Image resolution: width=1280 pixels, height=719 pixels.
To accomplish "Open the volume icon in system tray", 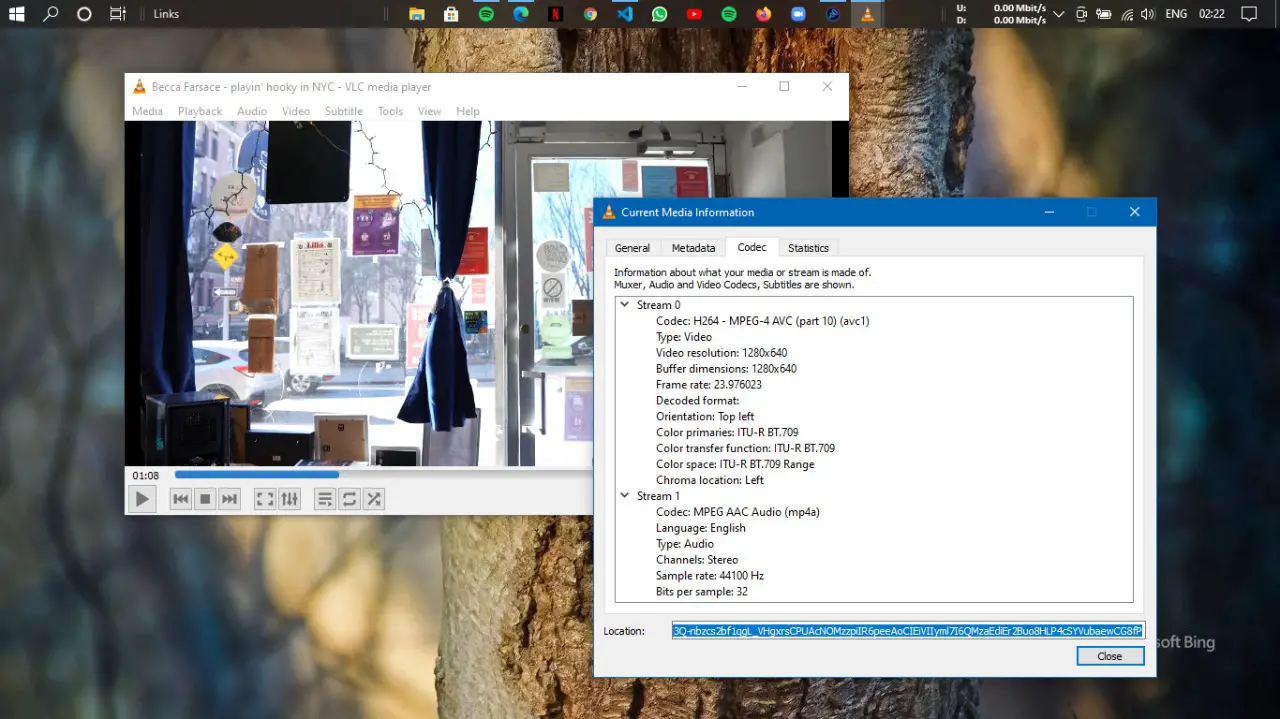I will pos(1147,14).
